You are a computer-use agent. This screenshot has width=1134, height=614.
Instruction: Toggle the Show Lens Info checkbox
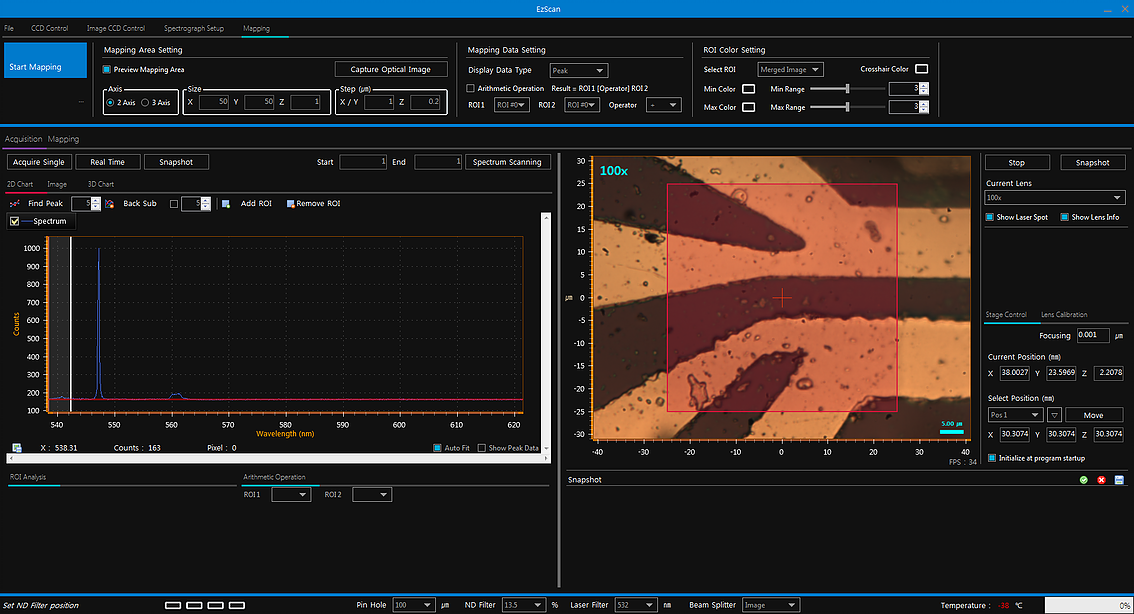coord(1065,217)
